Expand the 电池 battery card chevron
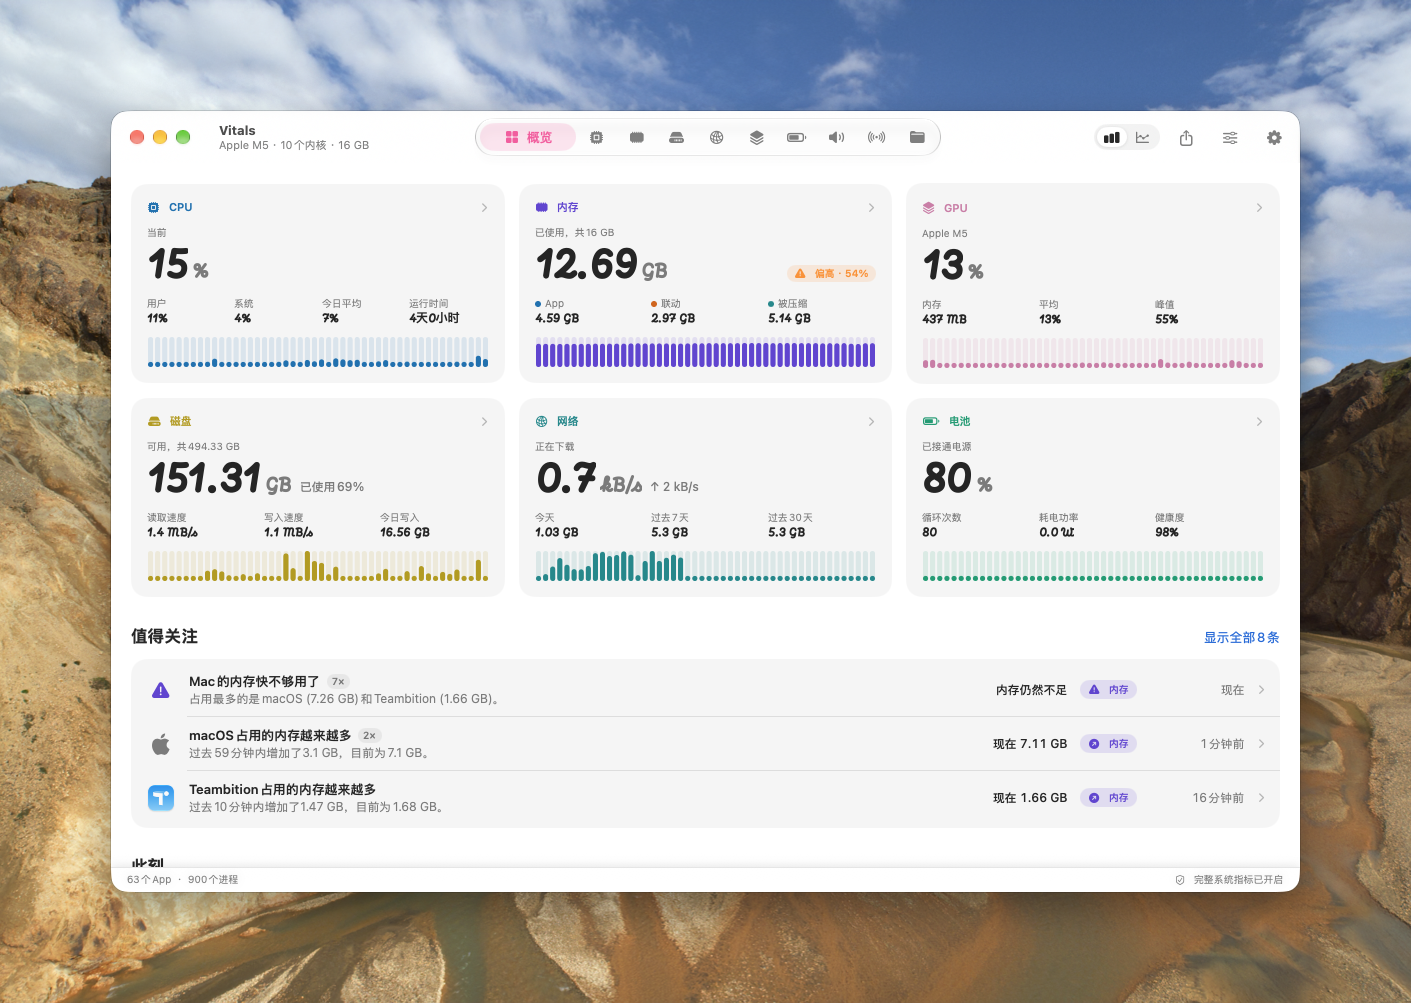The width and height of the screenshot is (1411, 1003). pyautogui.click(x=1259, y=422)
